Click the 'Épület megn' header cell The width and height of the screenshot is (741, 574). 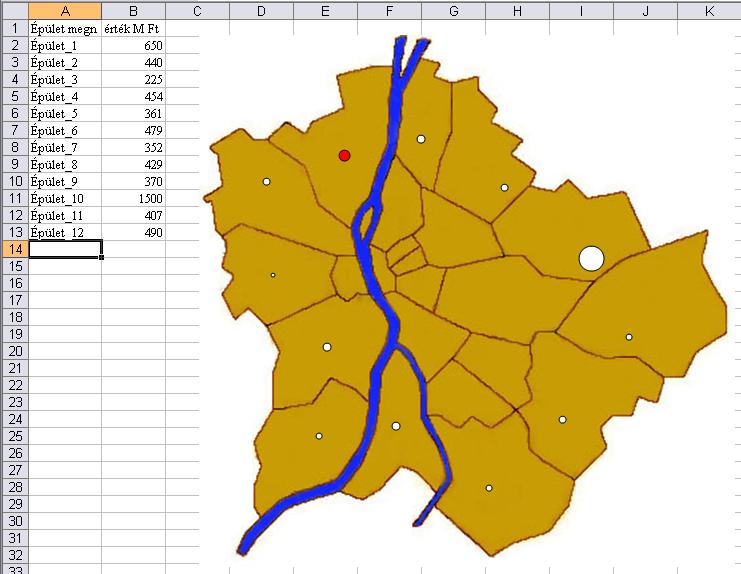click(65, 28)
